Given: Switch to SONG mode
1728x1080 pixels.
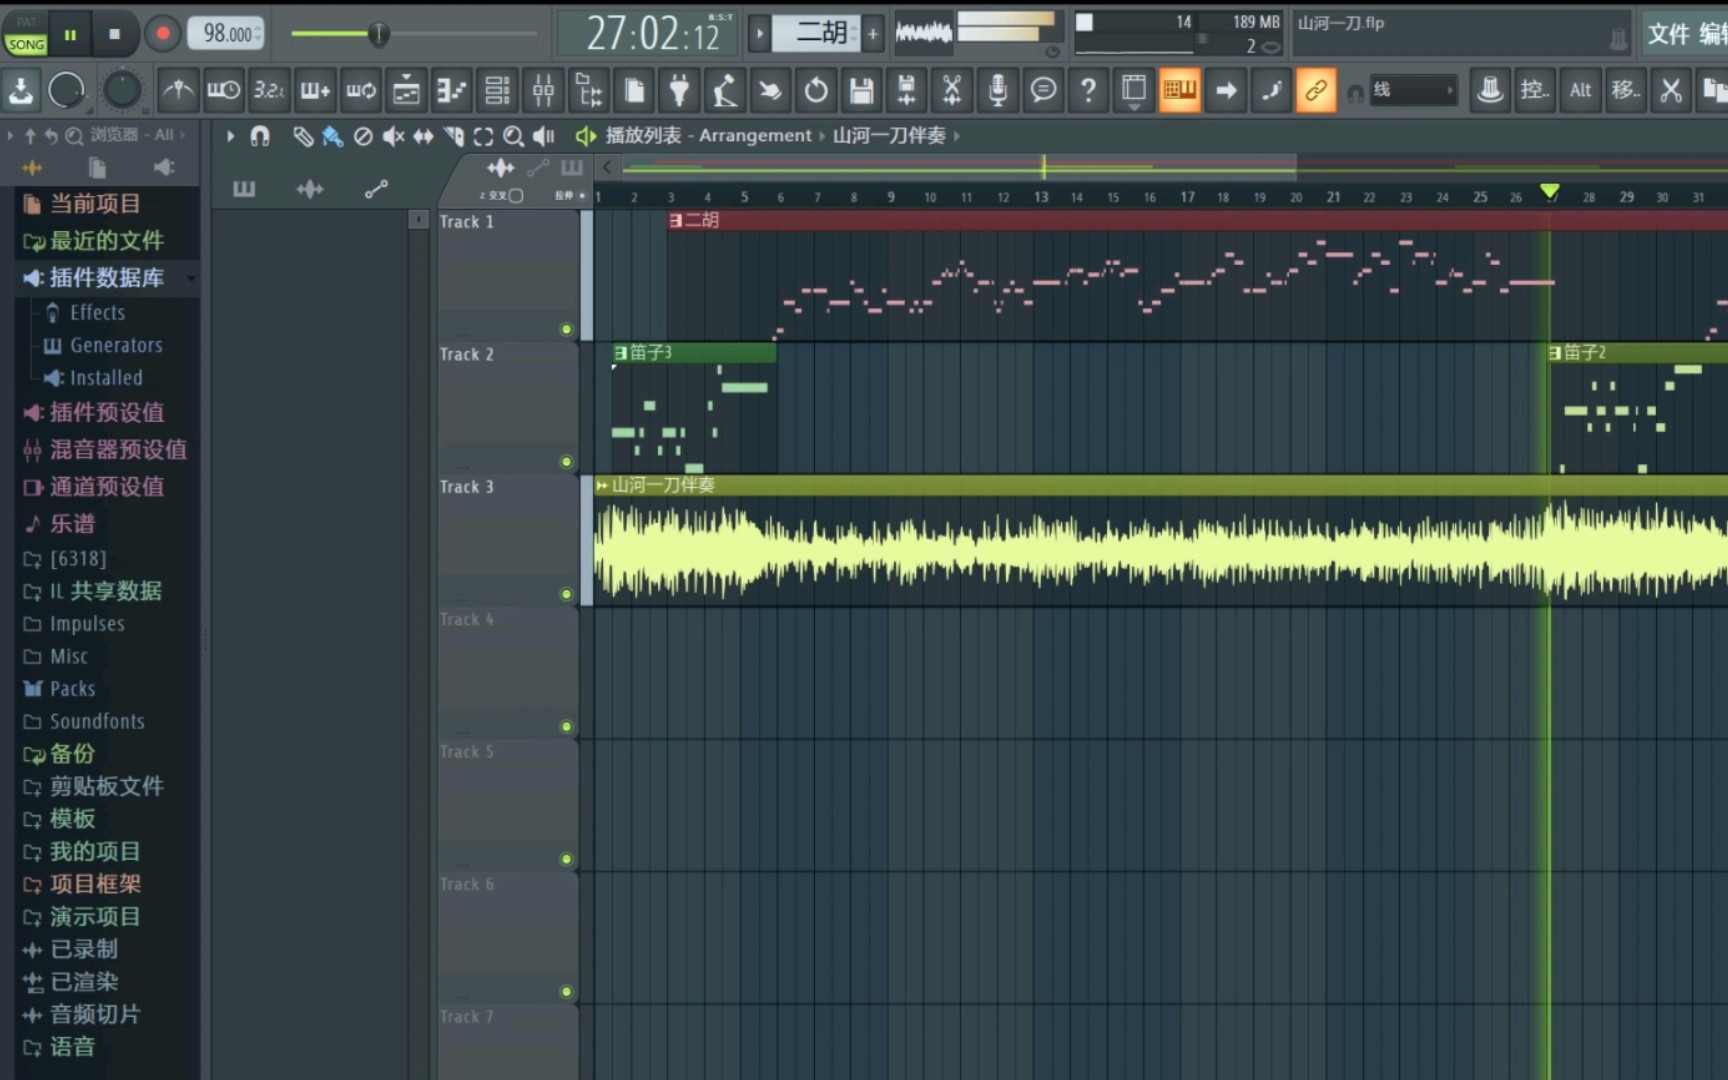Looking at the screenshot, I should (26, 44).
